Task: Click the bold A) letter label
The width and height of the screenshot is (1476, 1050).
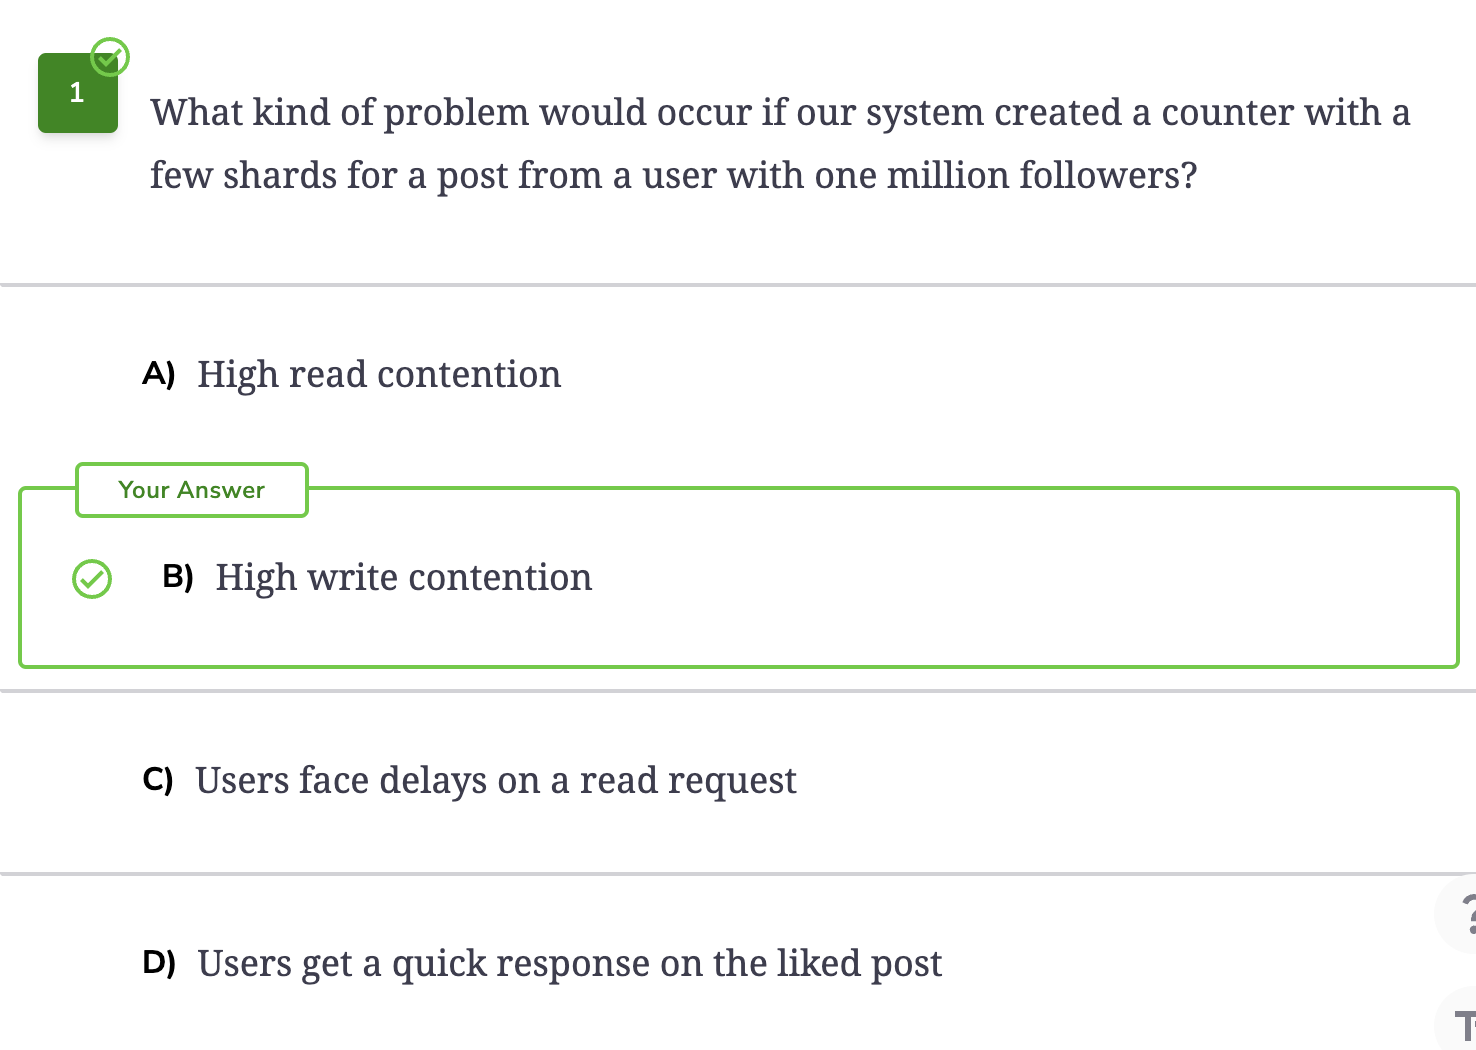Action: [159, 374]
